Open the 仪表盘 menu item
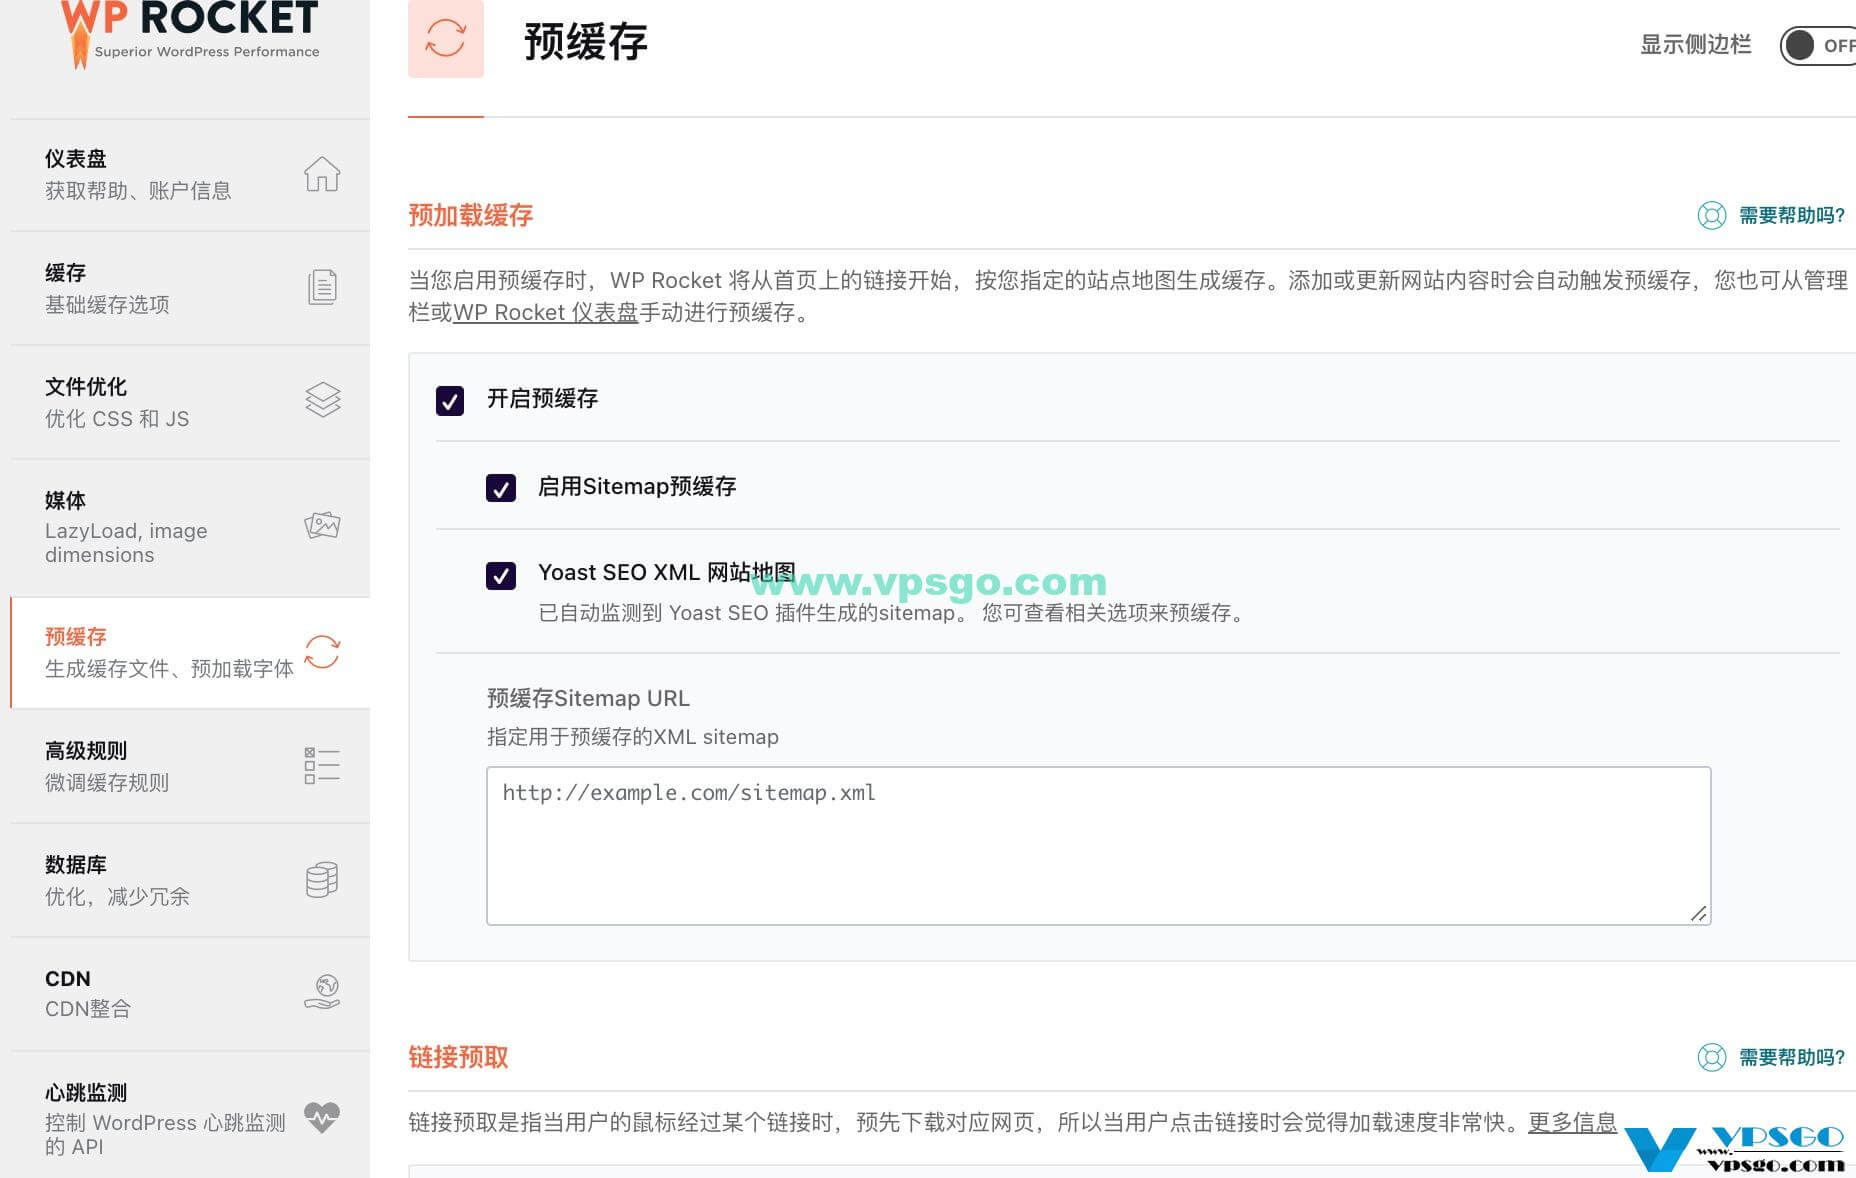The height and width of the screenshot is (1178, 1856). point(190,175)
